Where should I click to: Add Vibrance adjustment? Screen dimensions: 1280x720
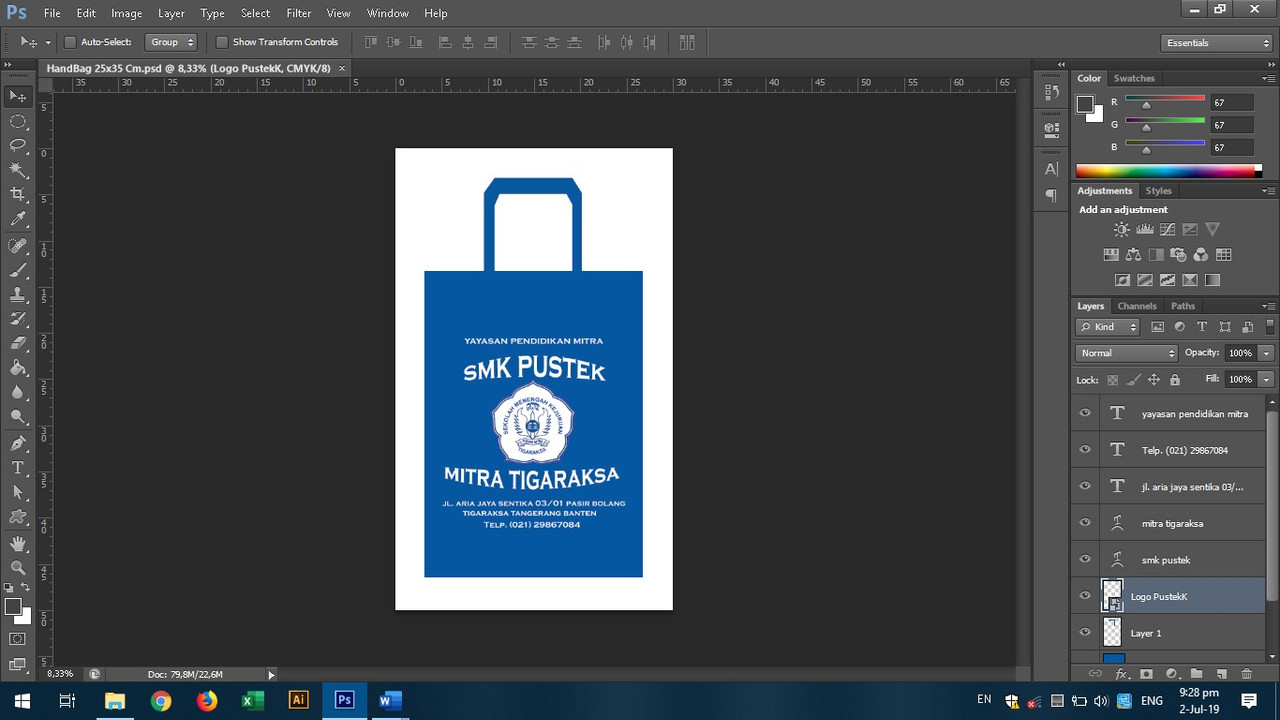click(1213, 230)
